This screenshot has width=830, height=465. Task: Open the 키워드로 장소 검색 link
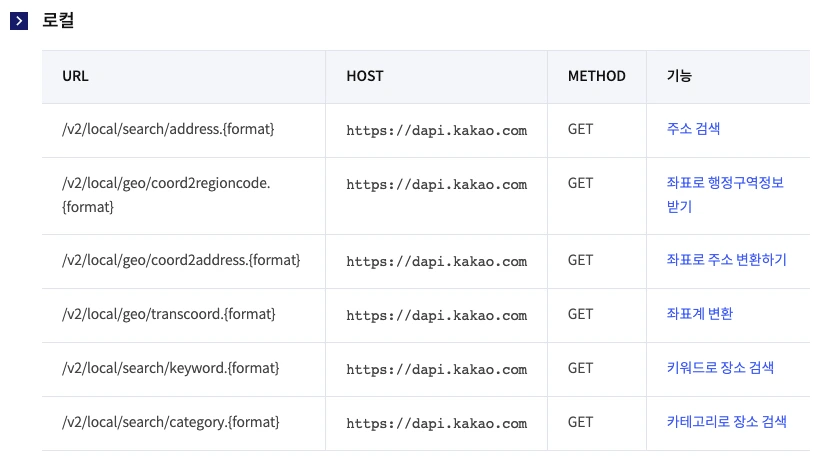pos(720,368)
